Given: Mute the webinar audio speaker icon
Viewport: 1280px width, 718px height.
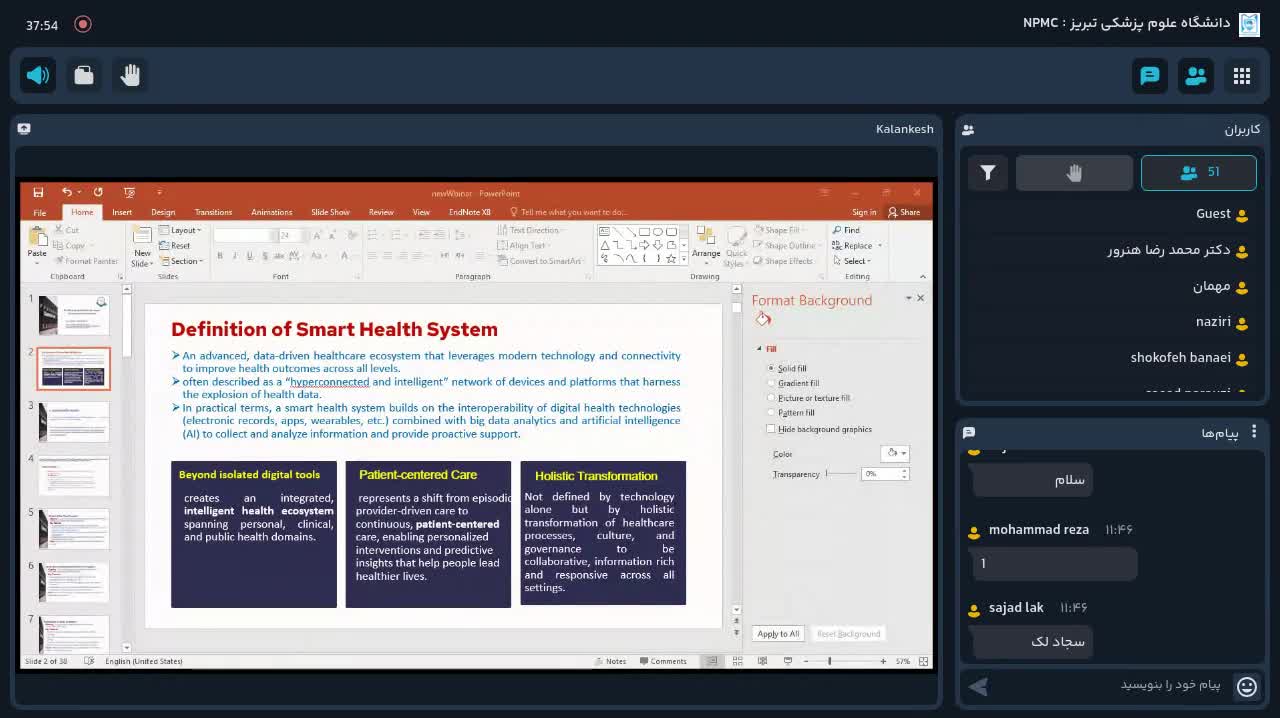Looking at the screenshot, I should tap(38, 75).
